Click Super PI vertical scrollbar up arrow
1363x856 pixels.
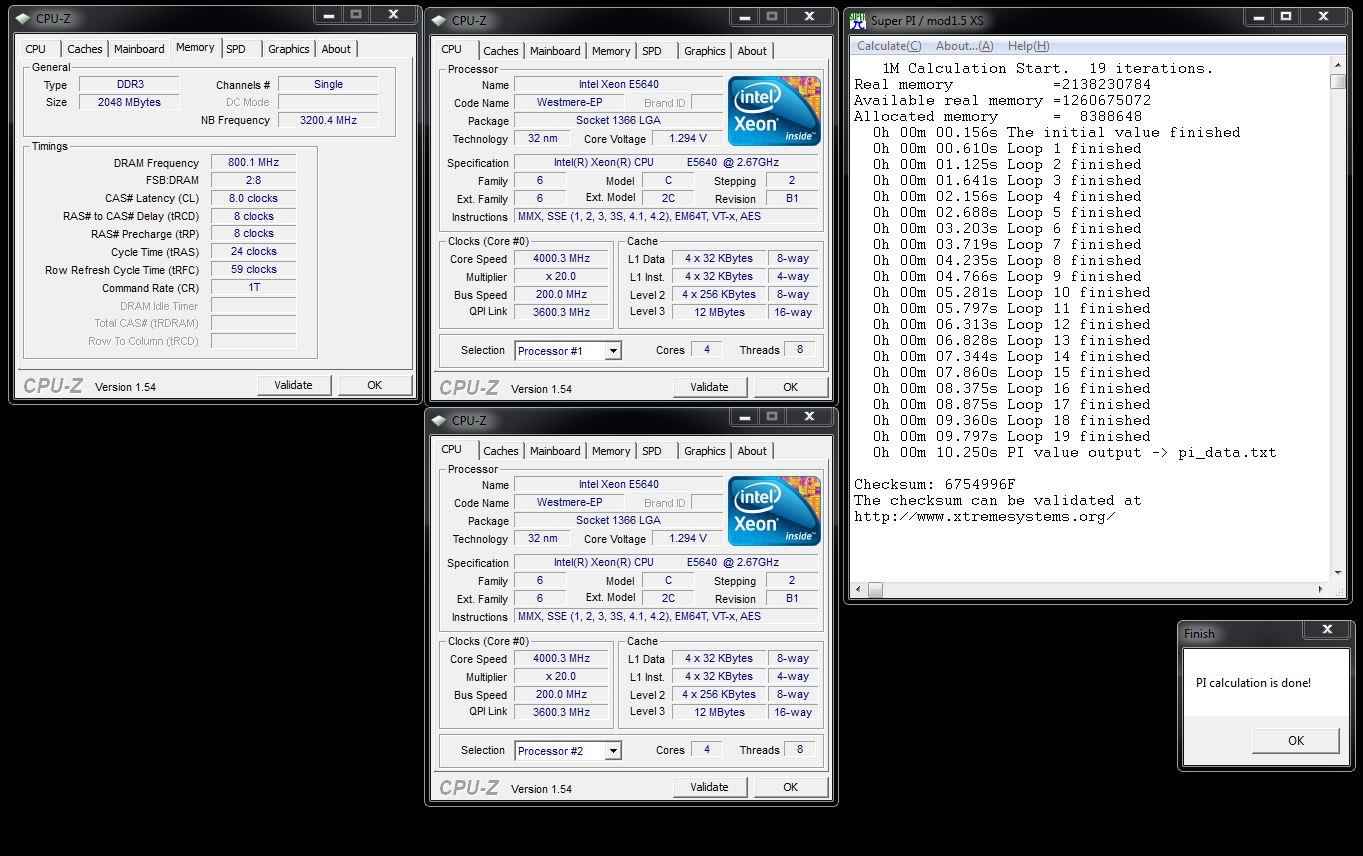point(1338,65)
